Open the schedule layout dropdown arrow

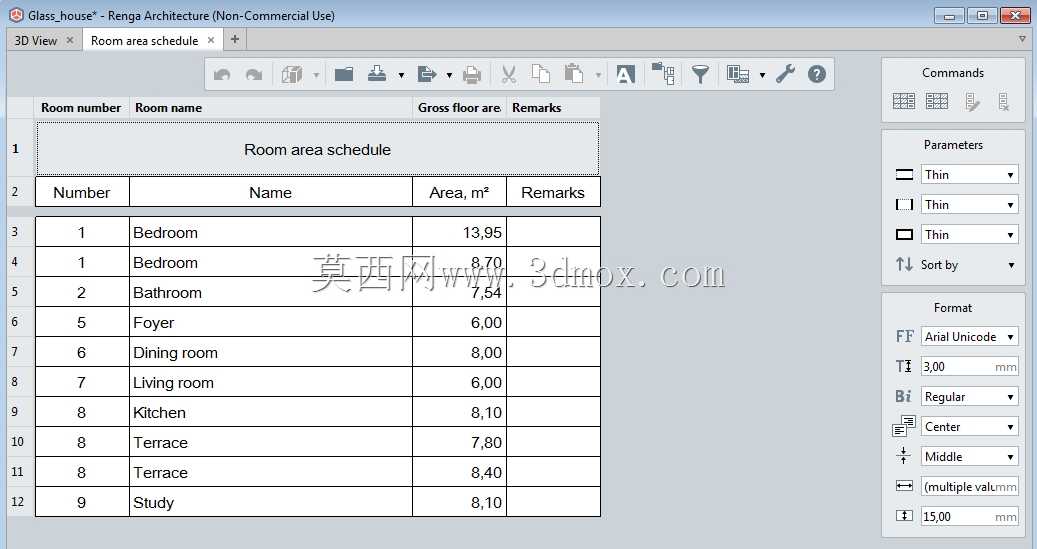(x=762, y=75)
